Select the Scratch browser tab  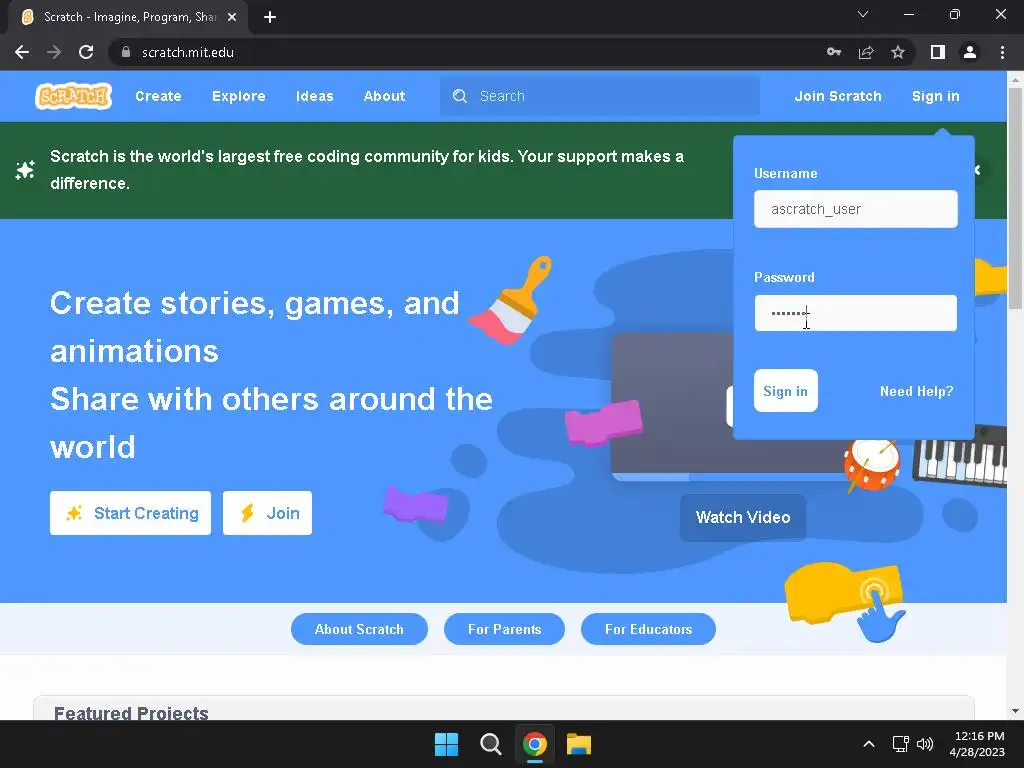pos(129,18)
